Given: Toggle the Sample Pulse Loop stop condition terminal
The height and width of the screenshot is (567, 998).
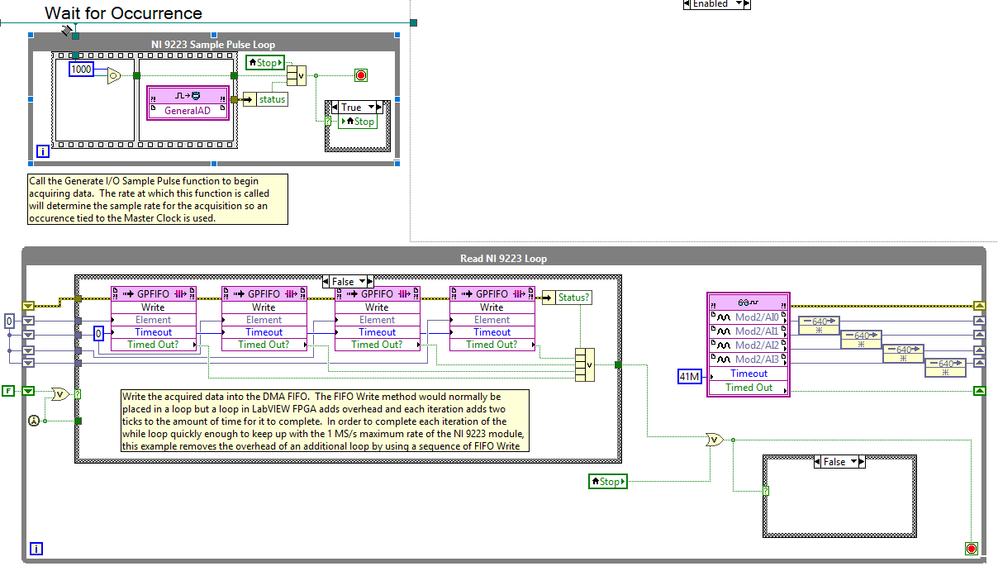Looking at the screenshot, I should (361, 76).
